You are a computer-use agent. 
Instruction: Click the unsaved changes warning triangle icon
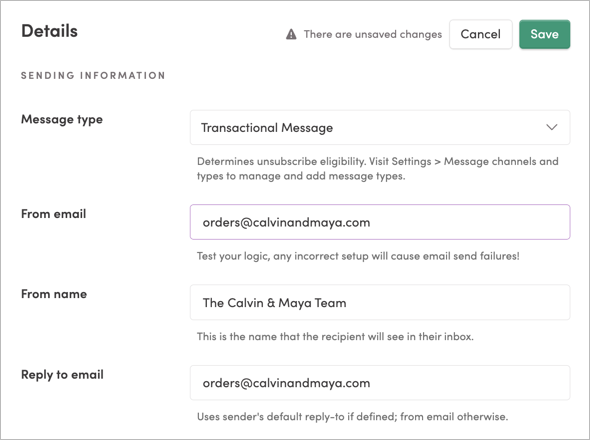[x=291, y=34]
